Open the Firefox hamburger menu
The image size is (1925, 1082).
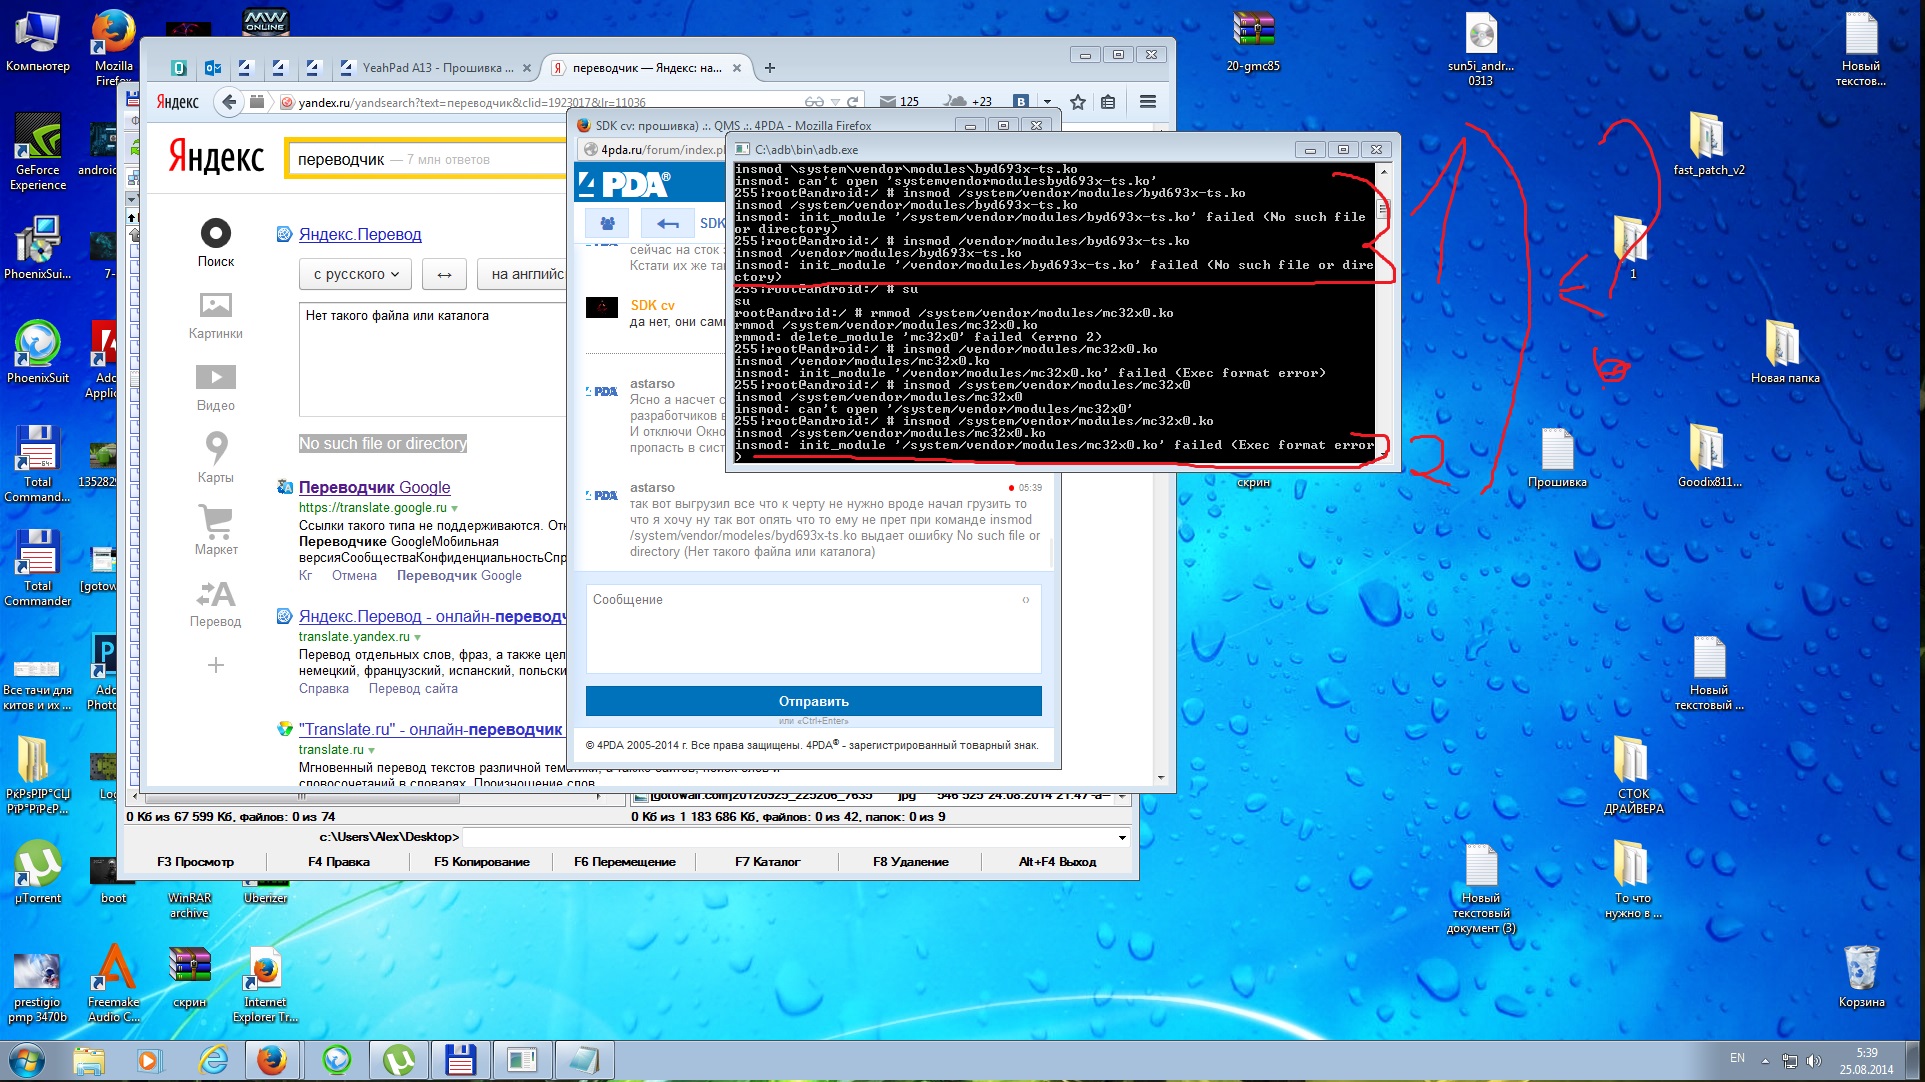1147,101
